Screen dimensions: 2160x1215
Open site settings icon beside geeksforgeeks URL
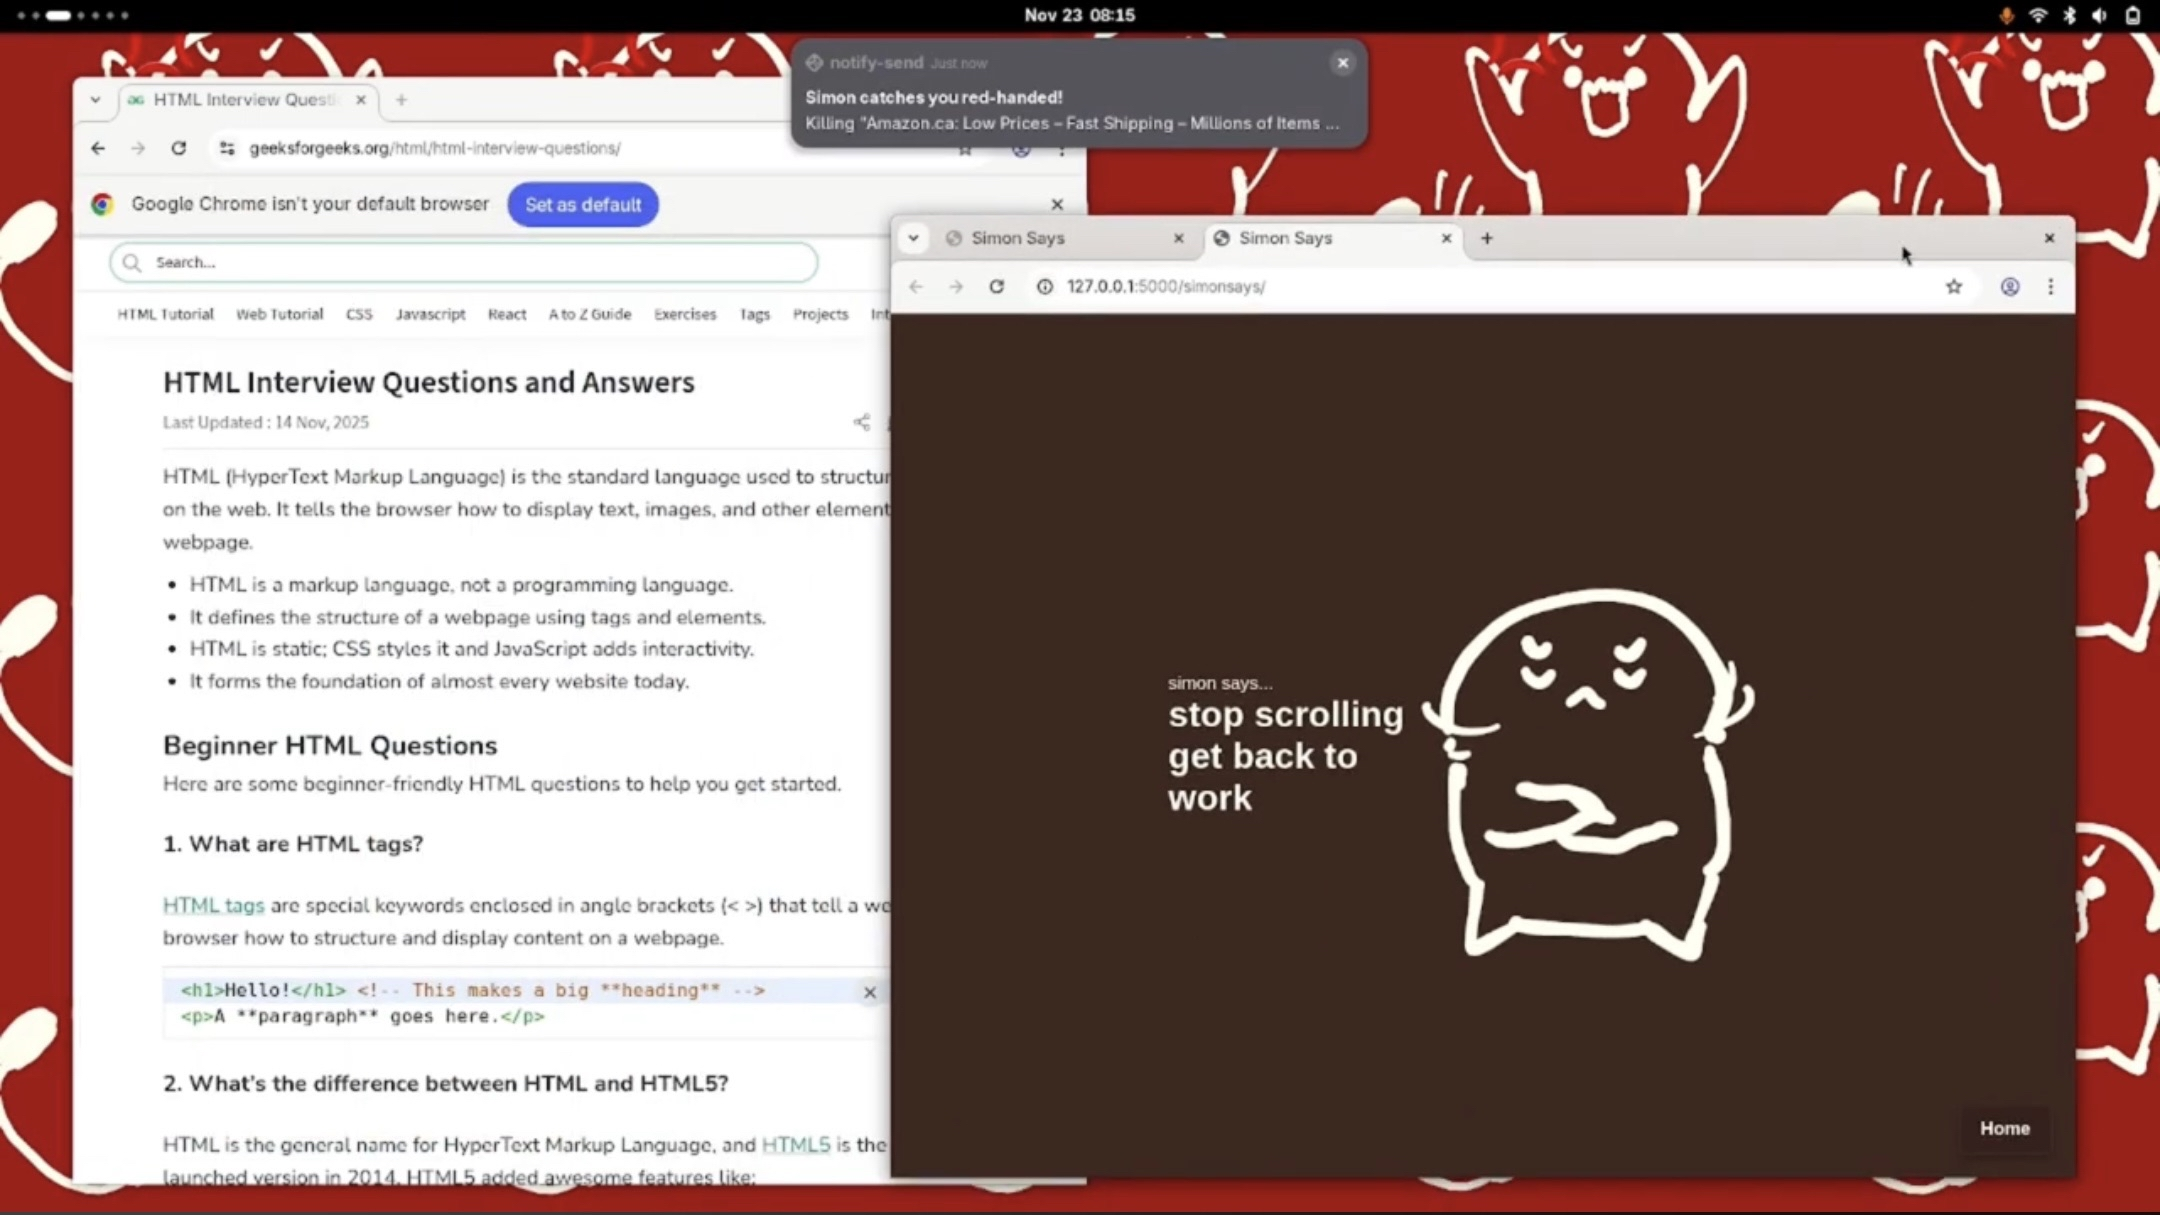pos(227,148)
